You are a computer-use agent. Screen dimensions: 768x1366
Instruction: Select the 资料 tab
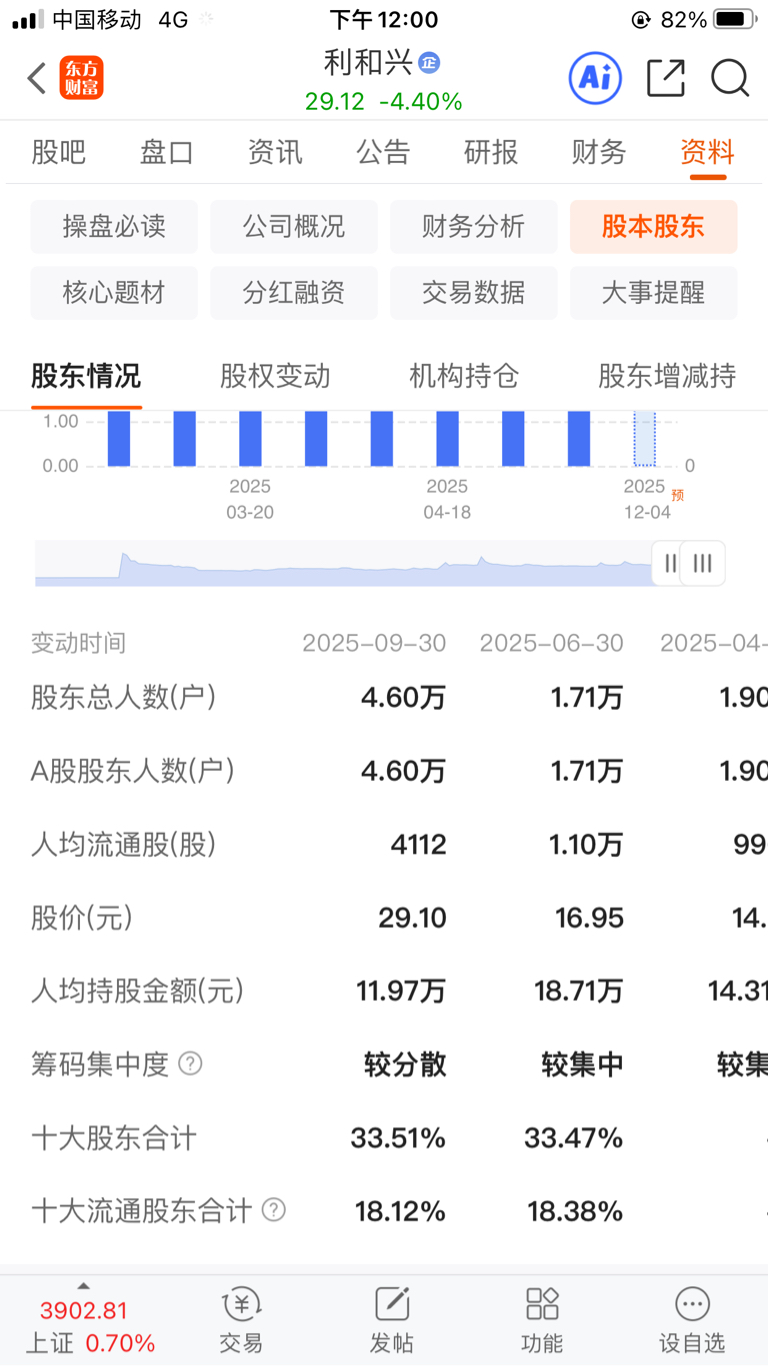707,152
